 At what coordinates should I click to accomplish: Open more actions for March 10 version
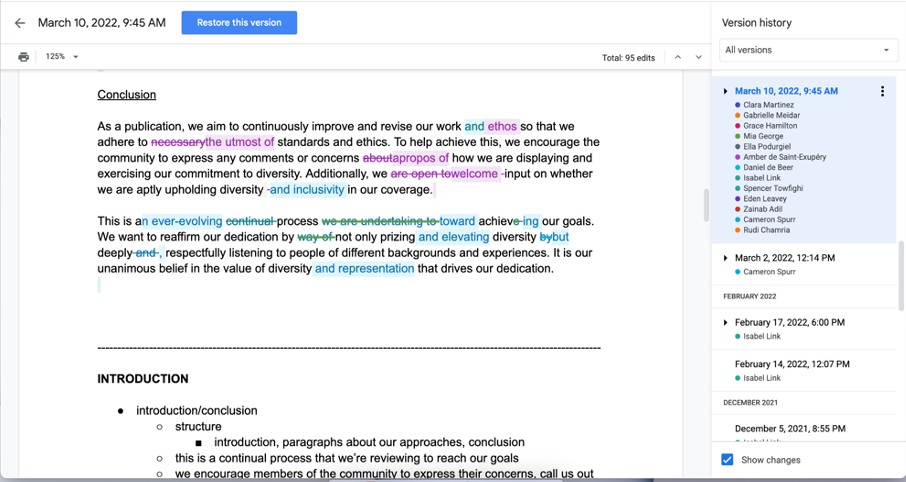click(x=882, y=91)
